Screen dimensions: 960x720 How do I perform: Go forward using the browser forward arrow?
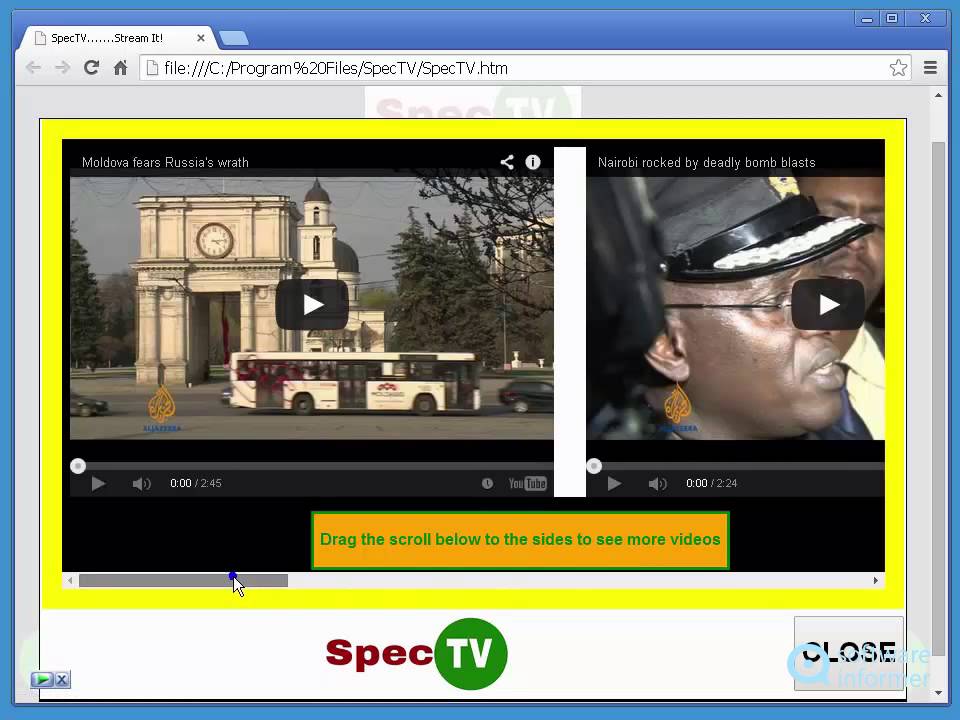[x=62, y=67]
